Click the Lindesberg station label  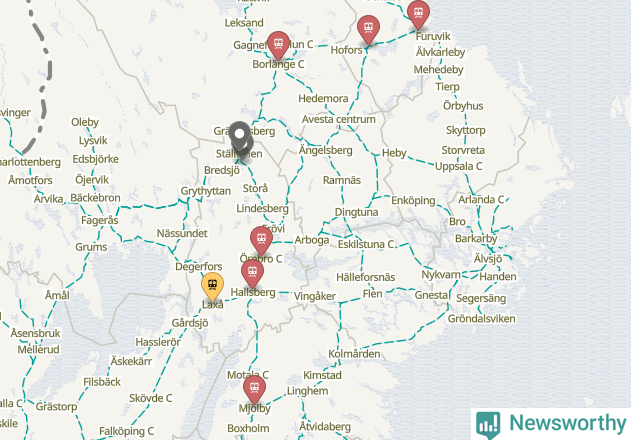click(x=262, y=209)
